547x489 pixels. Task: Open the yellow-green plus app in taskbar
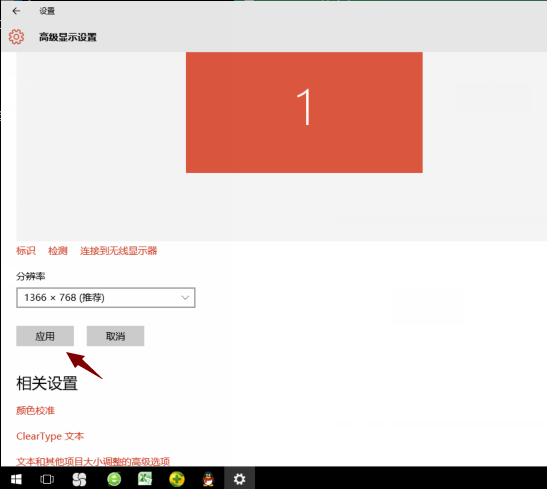pyautogui.click(x=177, y=479)
